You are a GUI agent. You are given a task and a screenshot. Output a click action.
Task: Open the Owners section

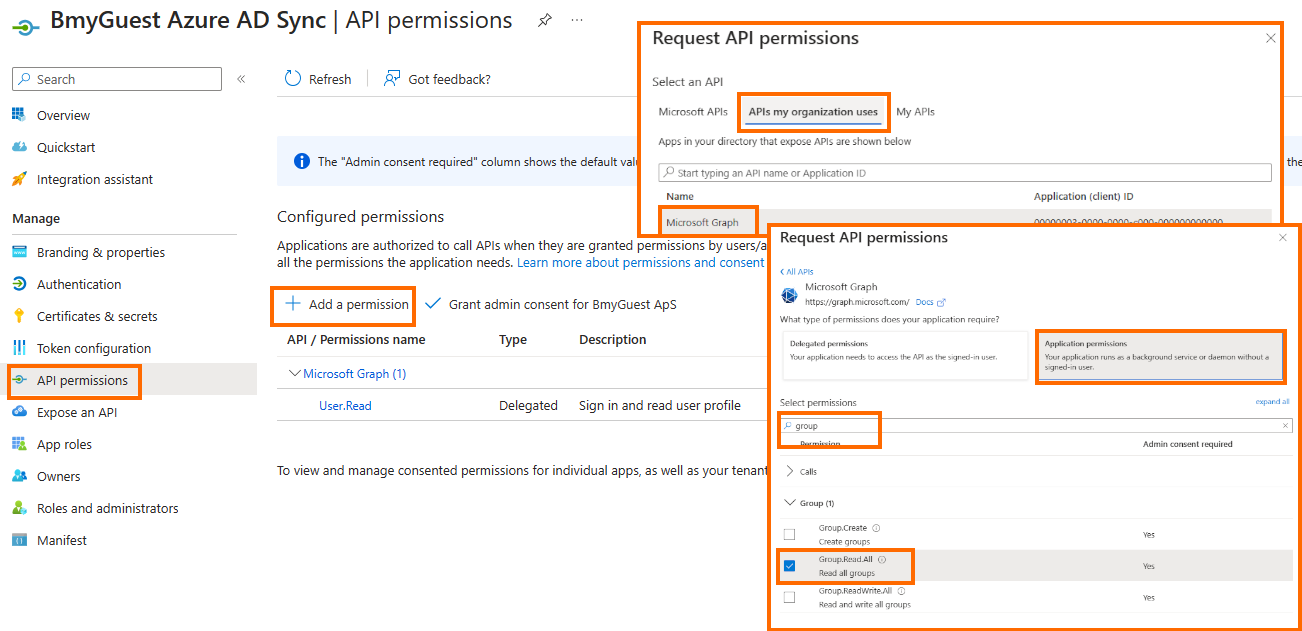click(x=58, y=476)
